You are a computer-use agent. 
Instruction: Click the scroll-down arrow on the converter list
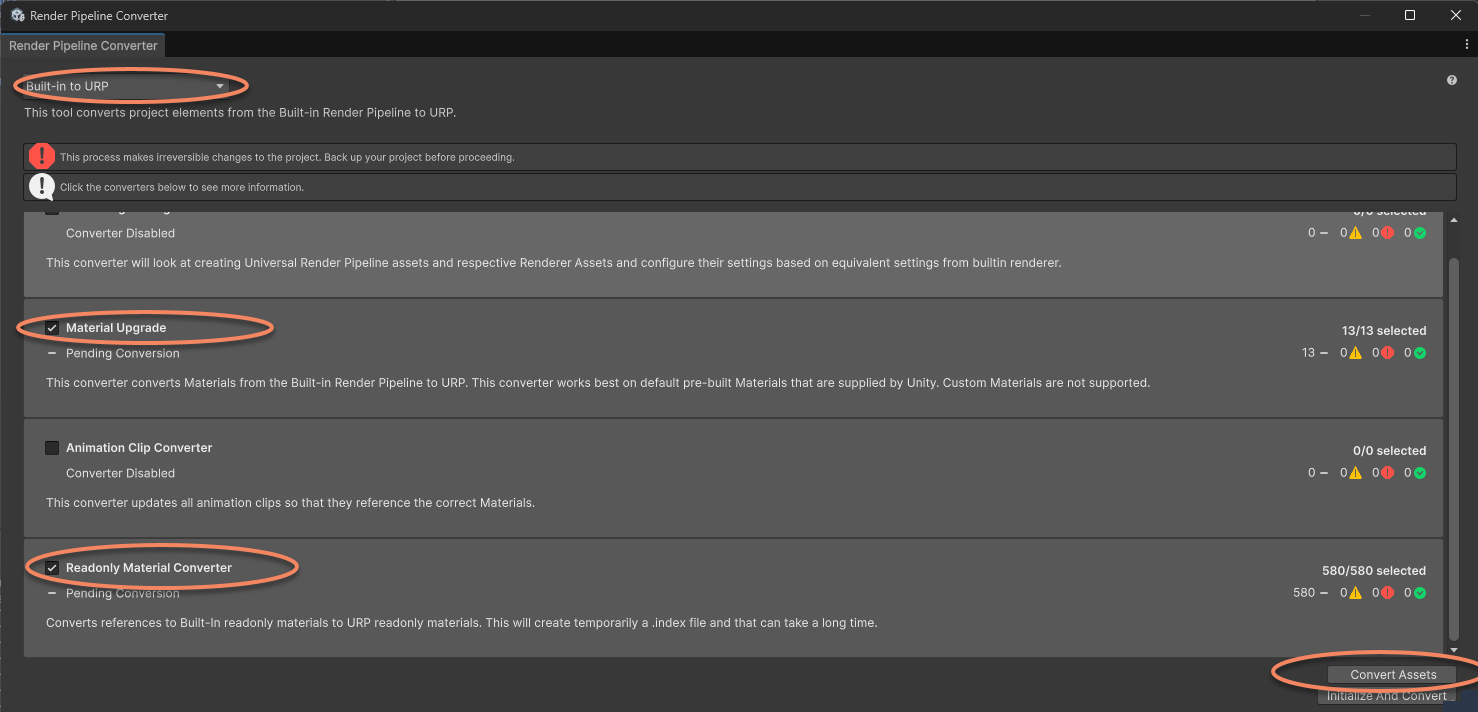coord(1455,647)
